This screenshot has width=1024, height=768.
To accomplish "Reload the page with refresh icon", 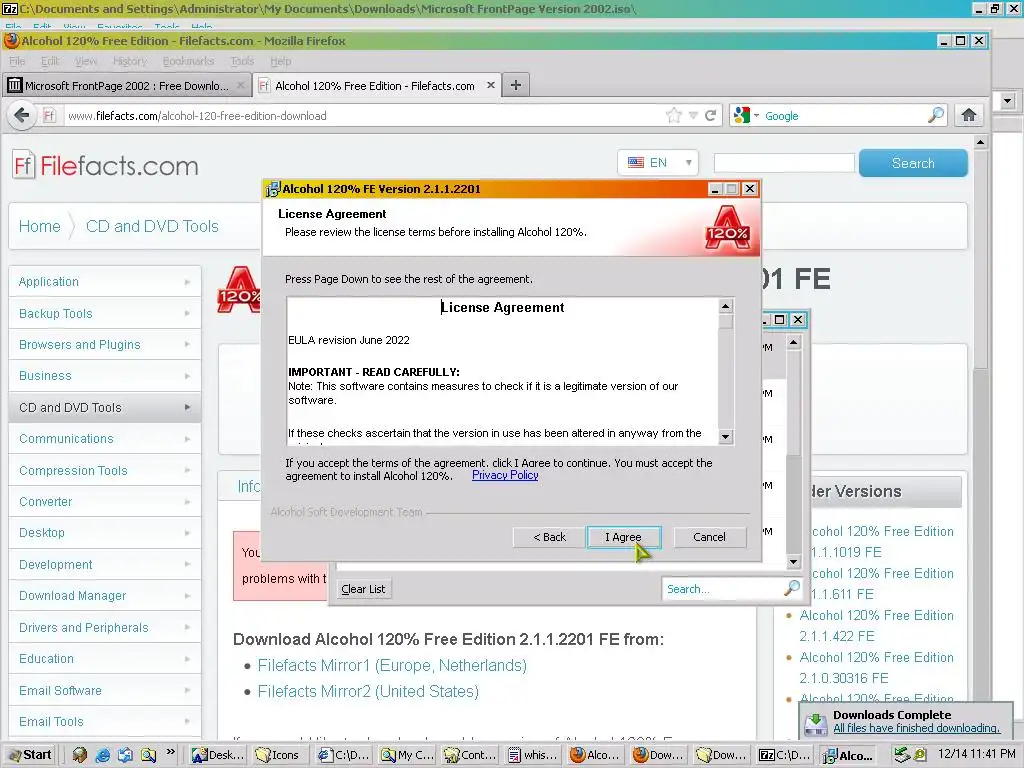I will coord(711,116).
